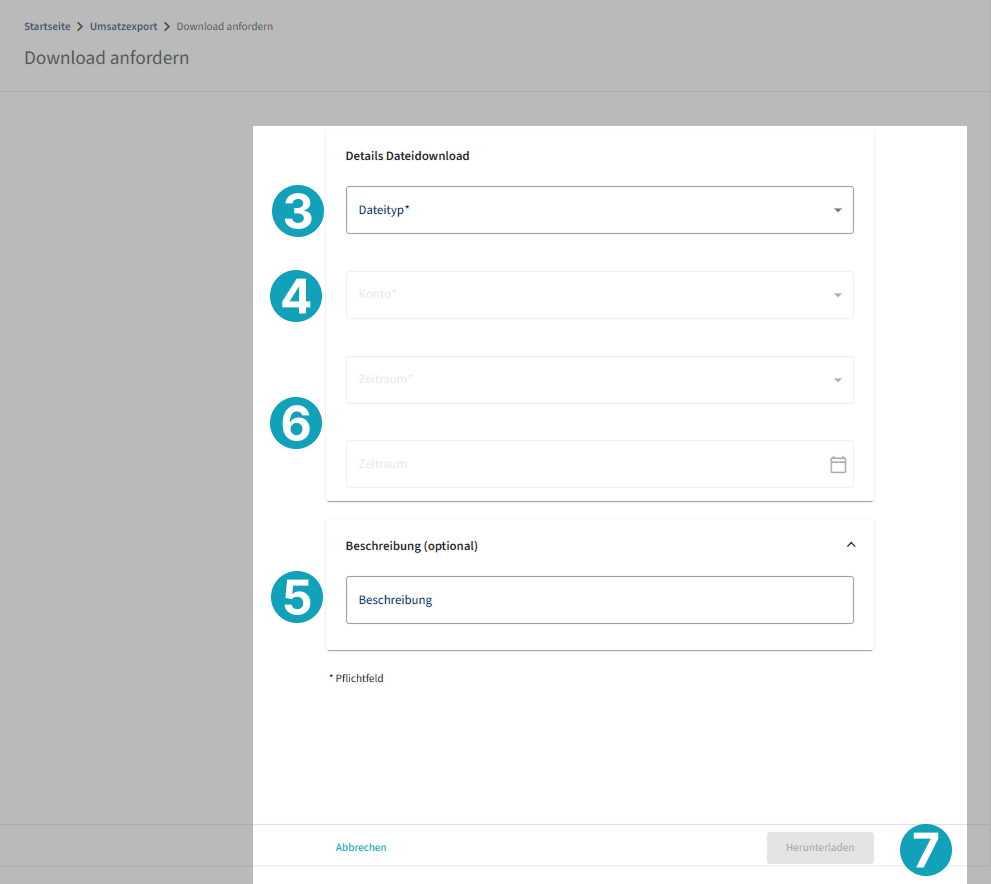Click the 'Details Dateidownload' section title
The height and width of the screenshot is (884, 991).
click(x=407, y=156)
